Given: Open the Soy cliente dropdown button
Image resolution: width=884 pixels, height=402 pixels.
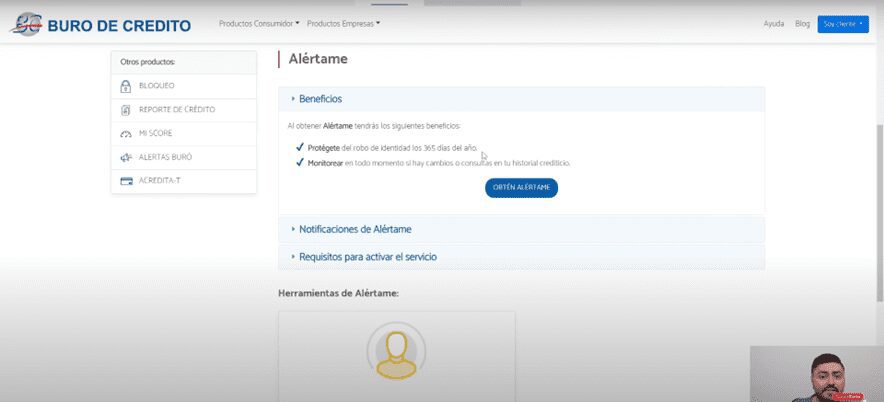Looking at the screenshot, I should 842,24.
